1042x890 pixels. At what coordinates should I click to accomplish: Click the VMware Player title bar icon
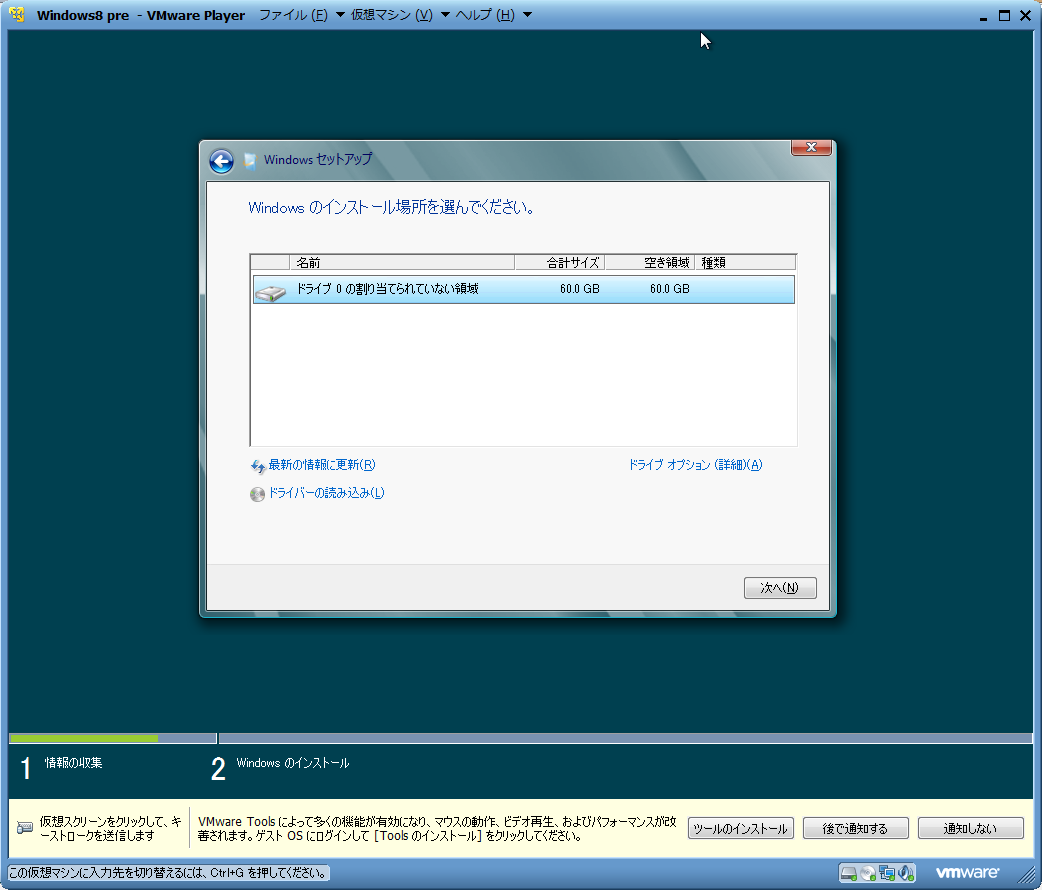point(17,15)
